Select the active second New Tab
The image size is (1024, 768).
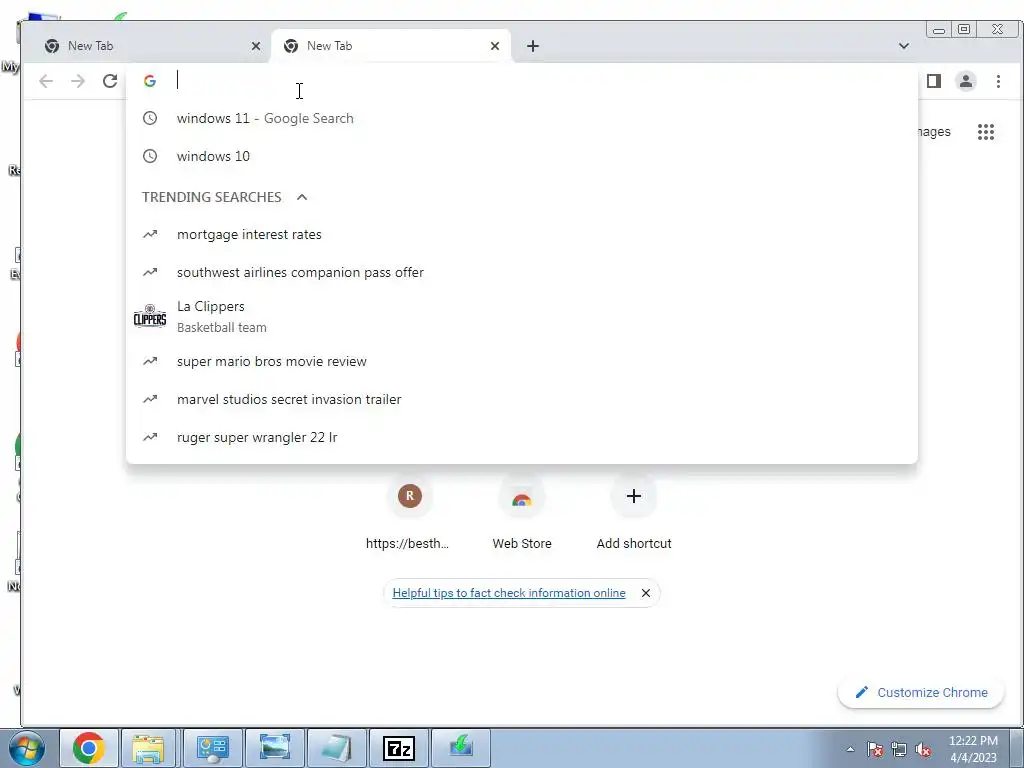(391, 46)
